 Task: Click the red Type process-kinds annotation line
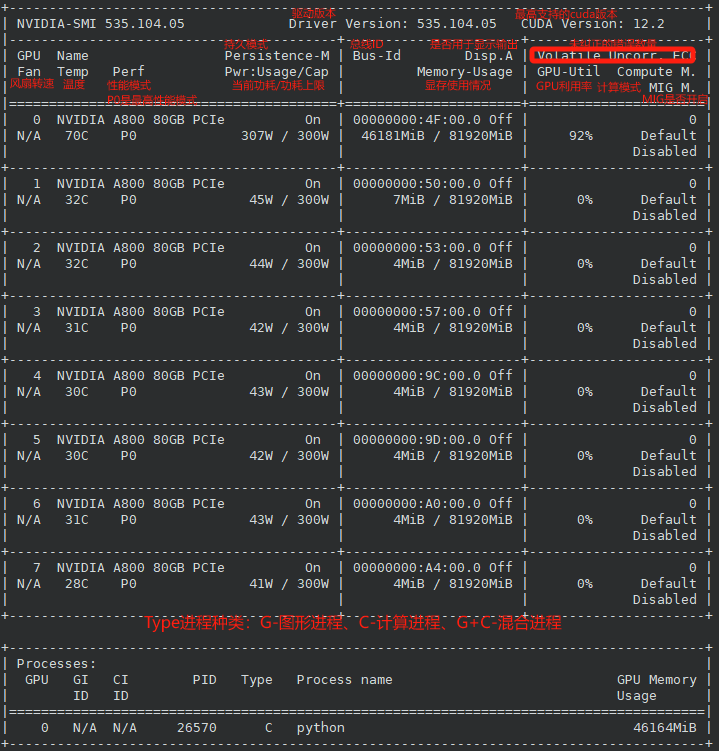pyautogui.click(x=352, y=623)
